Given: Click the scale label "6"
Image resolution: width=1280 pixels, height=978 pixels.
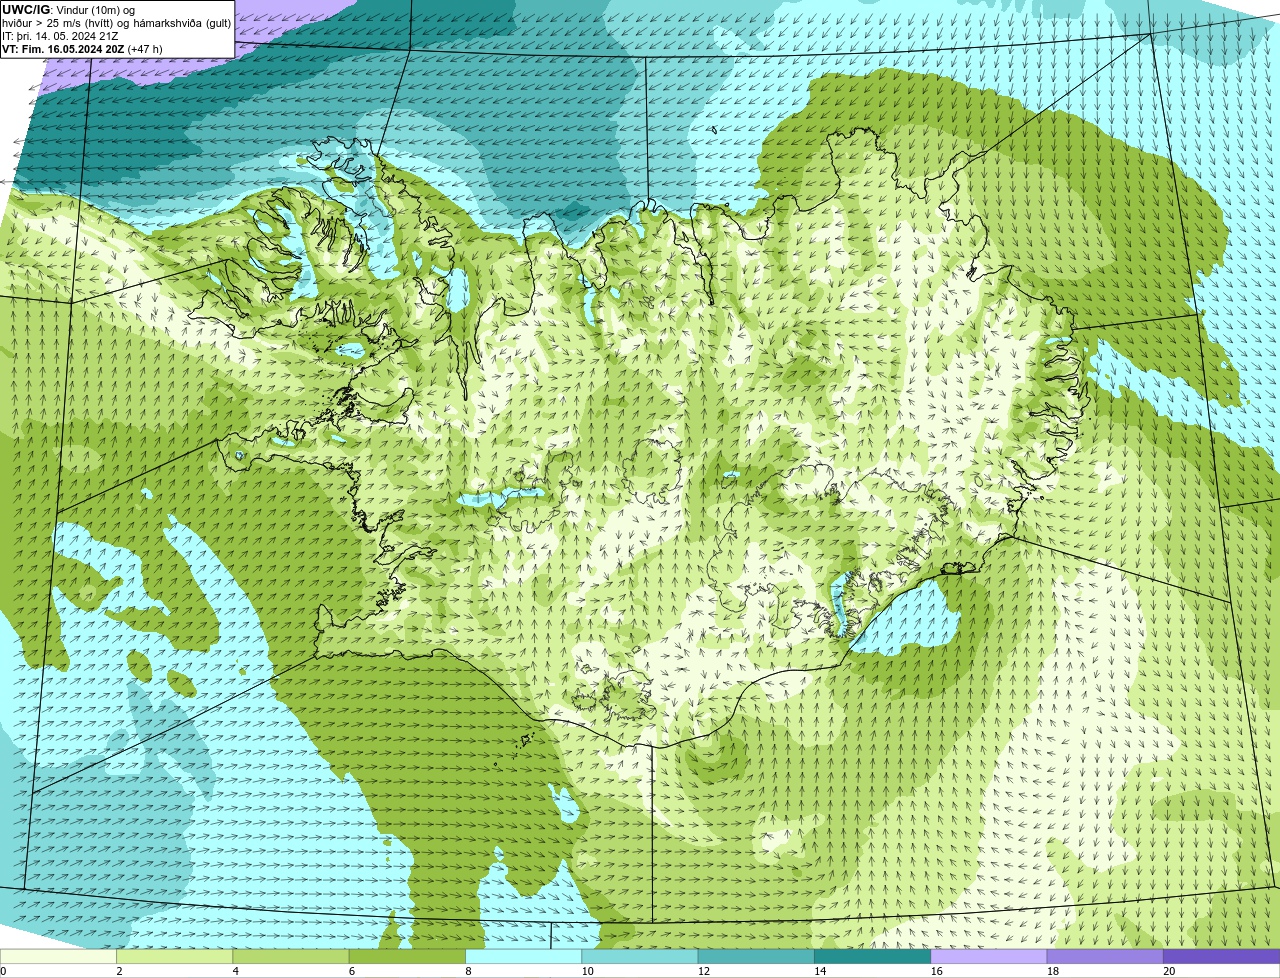Looking at the screenshot, I should [352, 971].
